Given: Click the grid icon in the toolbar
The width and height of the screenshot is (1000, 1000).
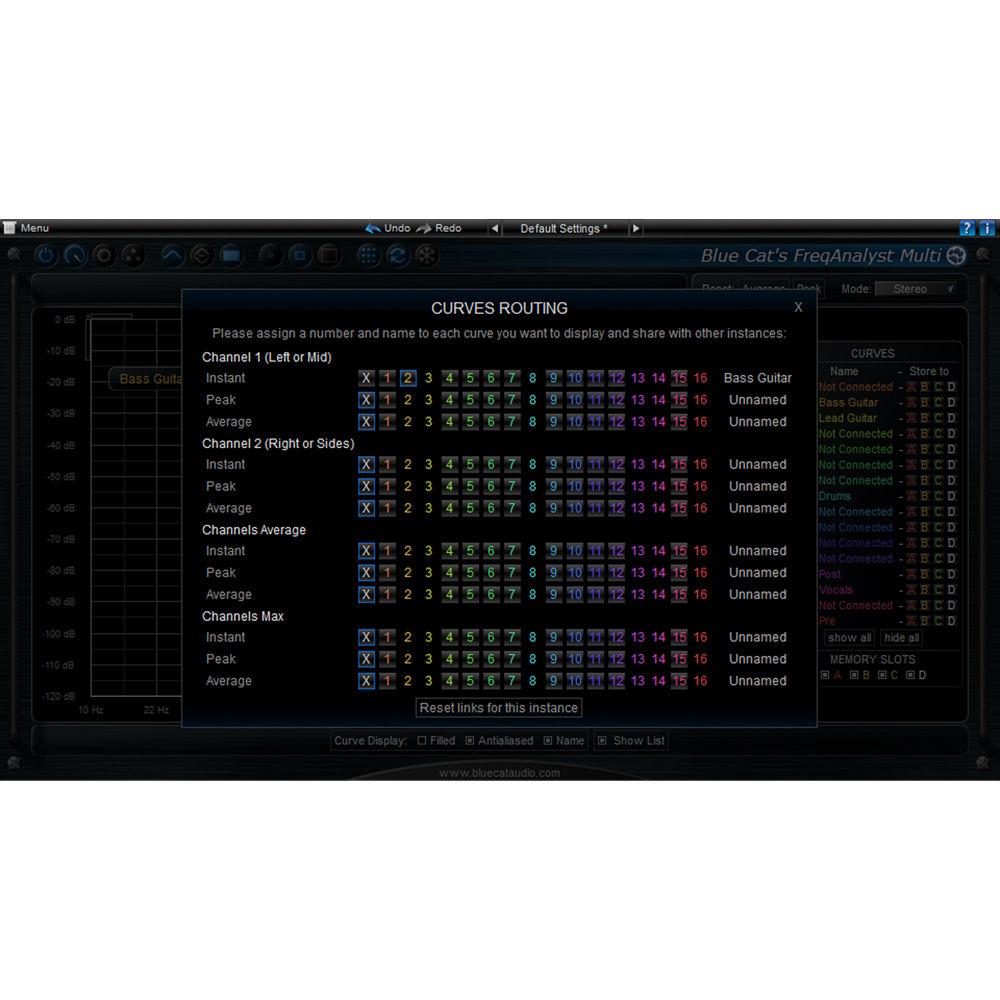Looking at the screenshot, I should click(368, 255).
